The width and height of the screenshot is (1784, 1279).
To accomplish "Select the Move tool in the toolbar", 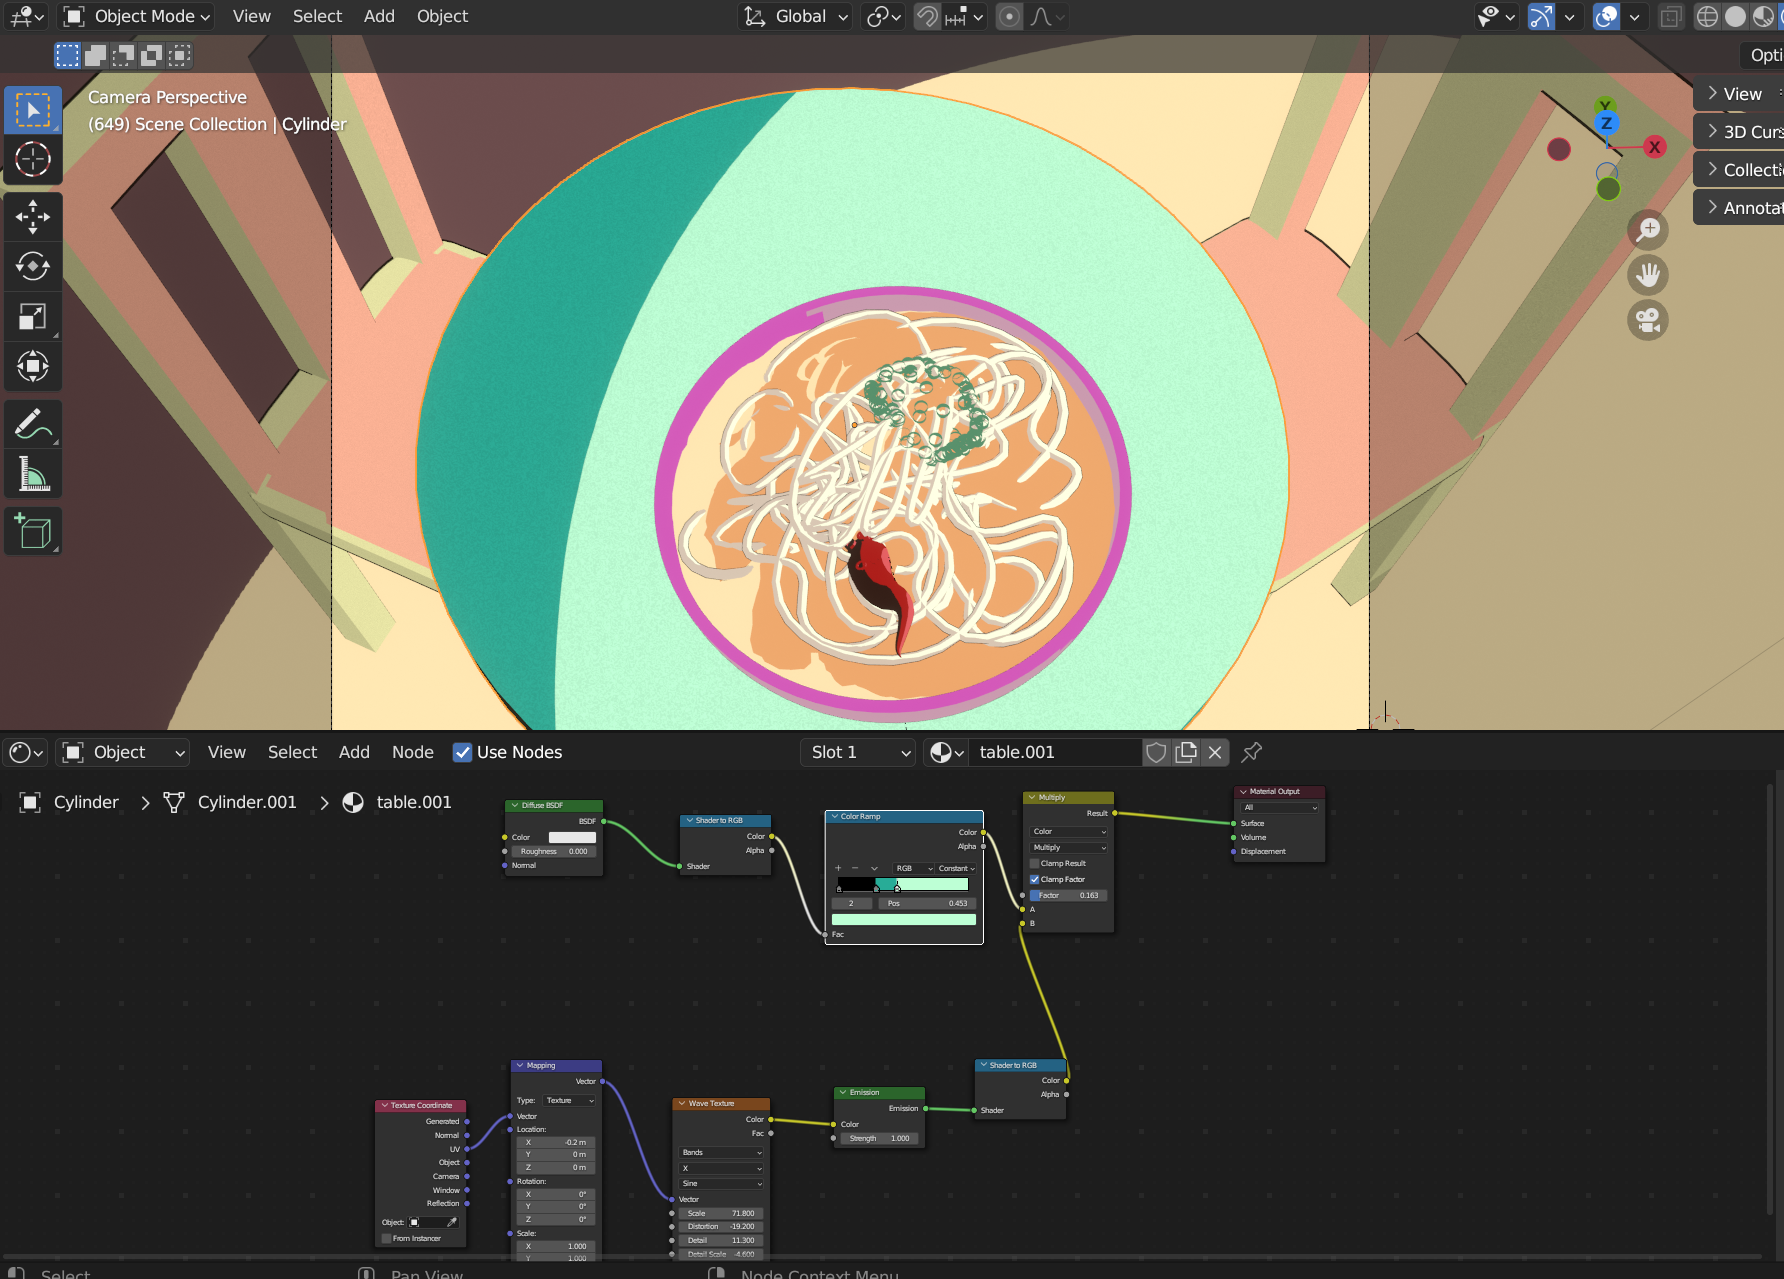I will tap(33, 217).
